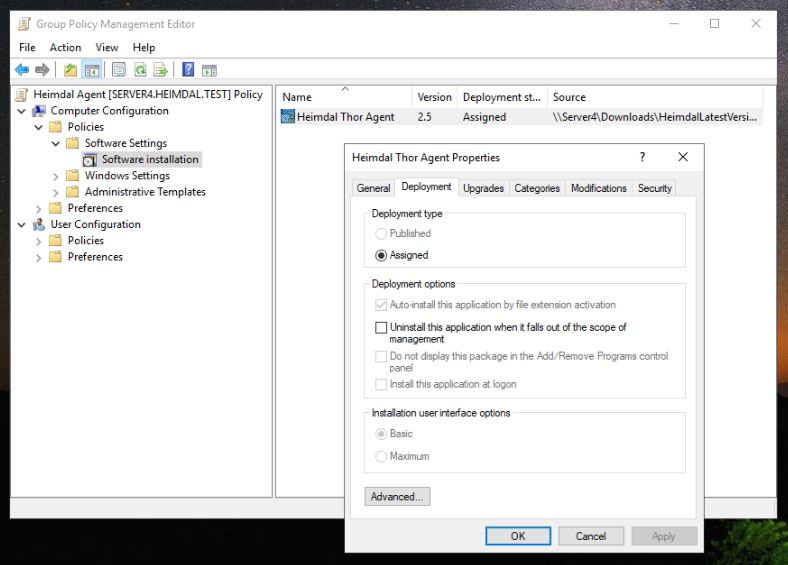Screen dimensions: 788x565
Task: Enable Uninstall when out of scope checkbox
Action: (381, 328)
